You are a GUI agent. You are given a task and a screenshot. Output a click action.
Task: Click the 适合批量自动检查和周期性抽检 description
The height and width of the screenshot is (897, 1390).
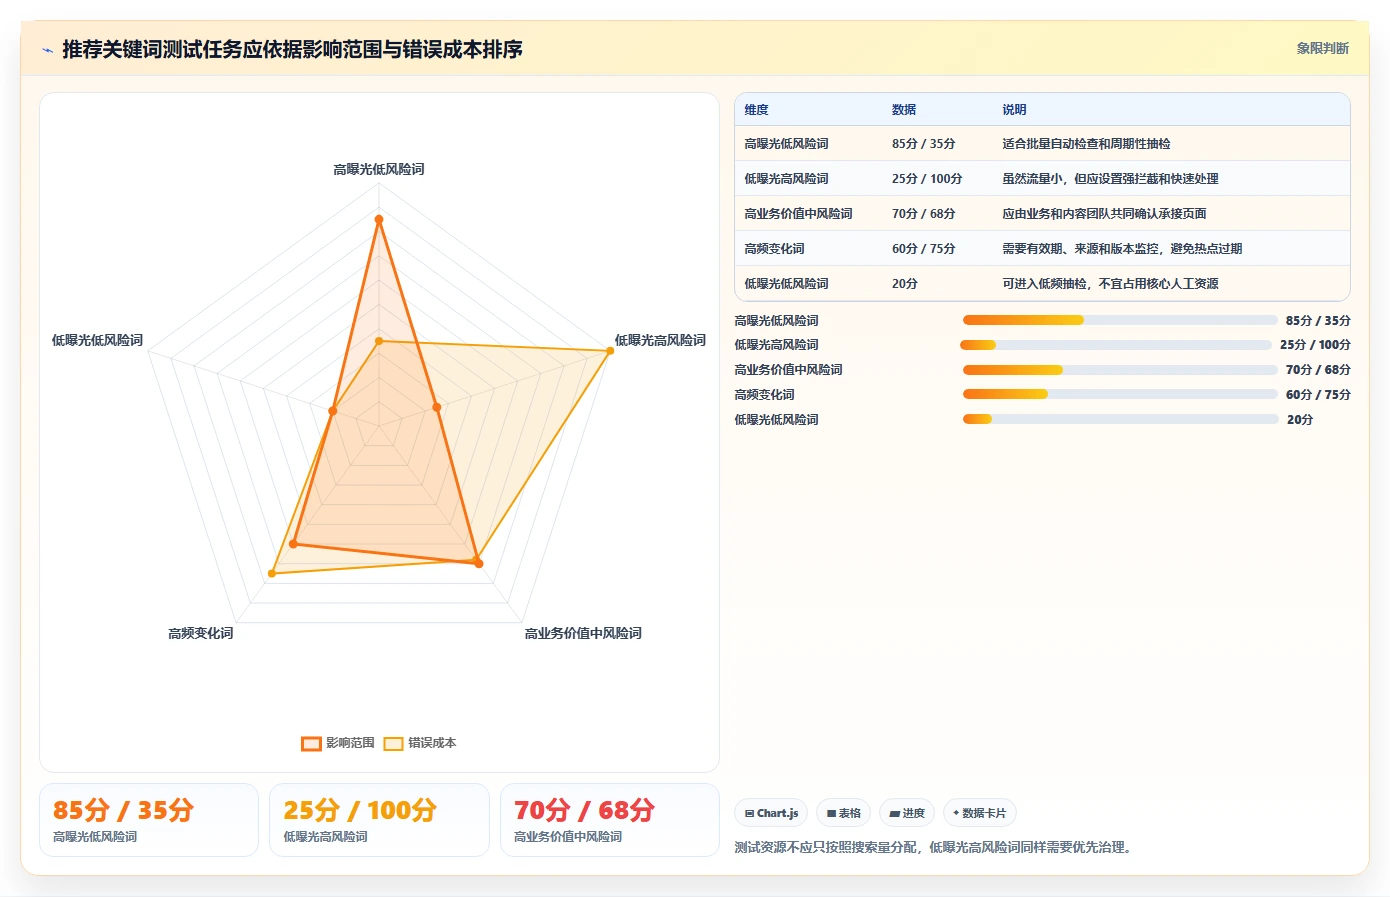pos(1086,144)
